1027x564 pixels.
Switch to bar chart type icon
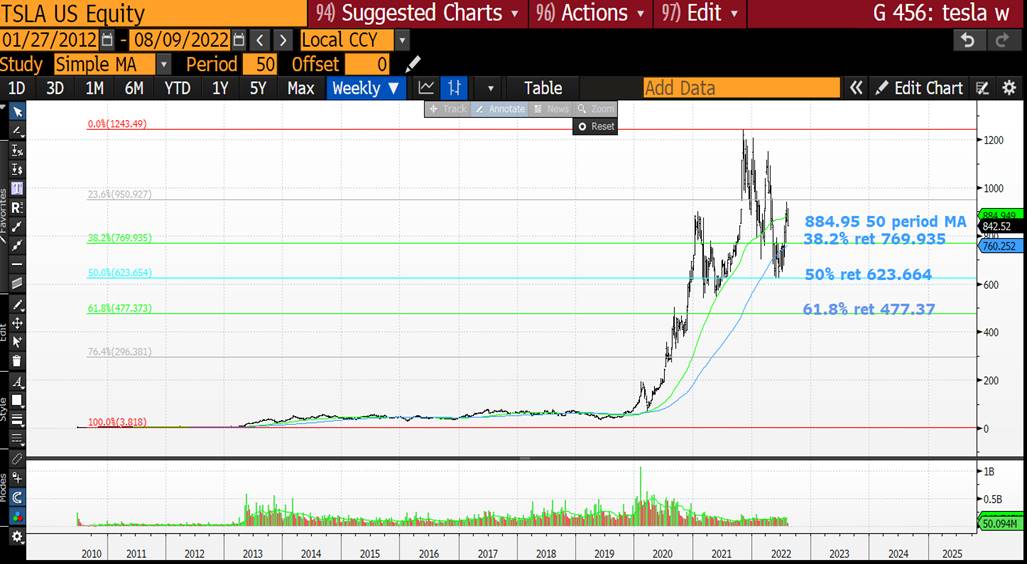pyautogui.click(x=454, y=88)
